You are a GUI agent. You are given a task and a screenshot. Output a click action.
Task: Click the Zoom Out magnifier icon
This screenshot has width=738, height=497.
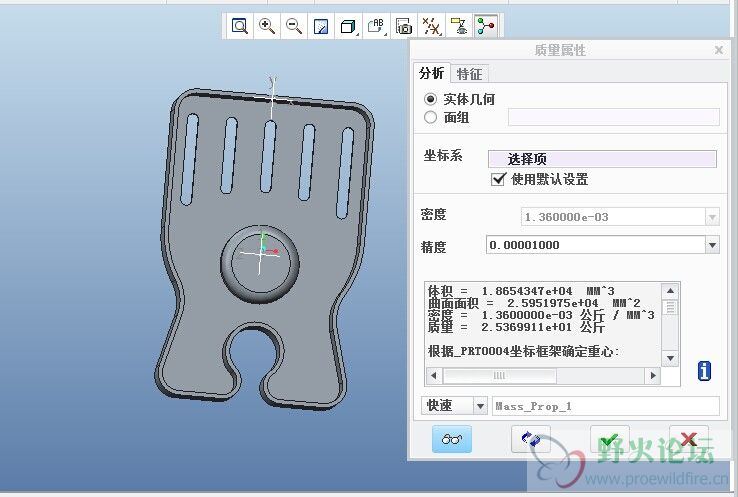coord(294,26)
